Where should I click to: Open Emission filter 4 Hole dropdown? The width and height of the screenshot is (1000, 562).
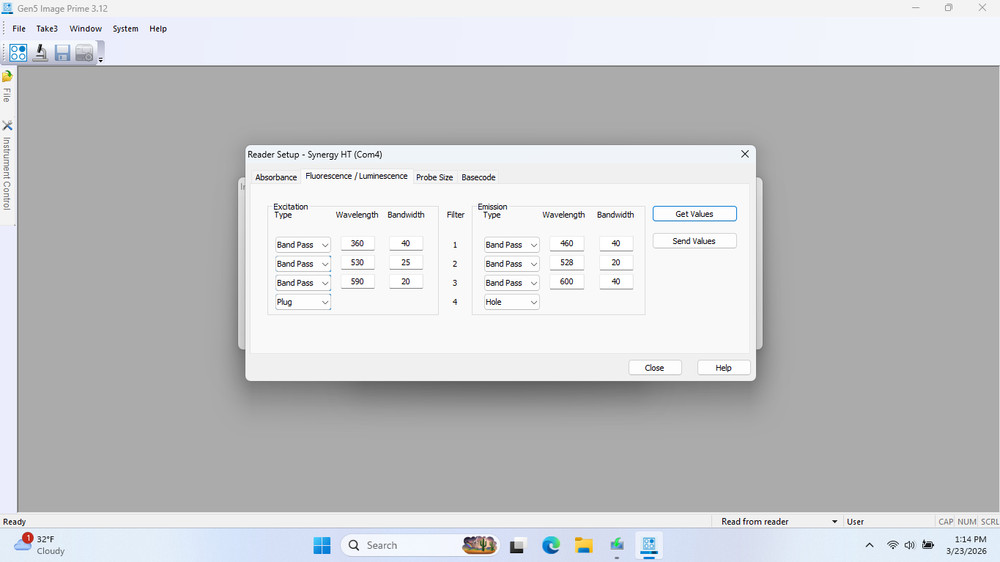tap(511, 302)
